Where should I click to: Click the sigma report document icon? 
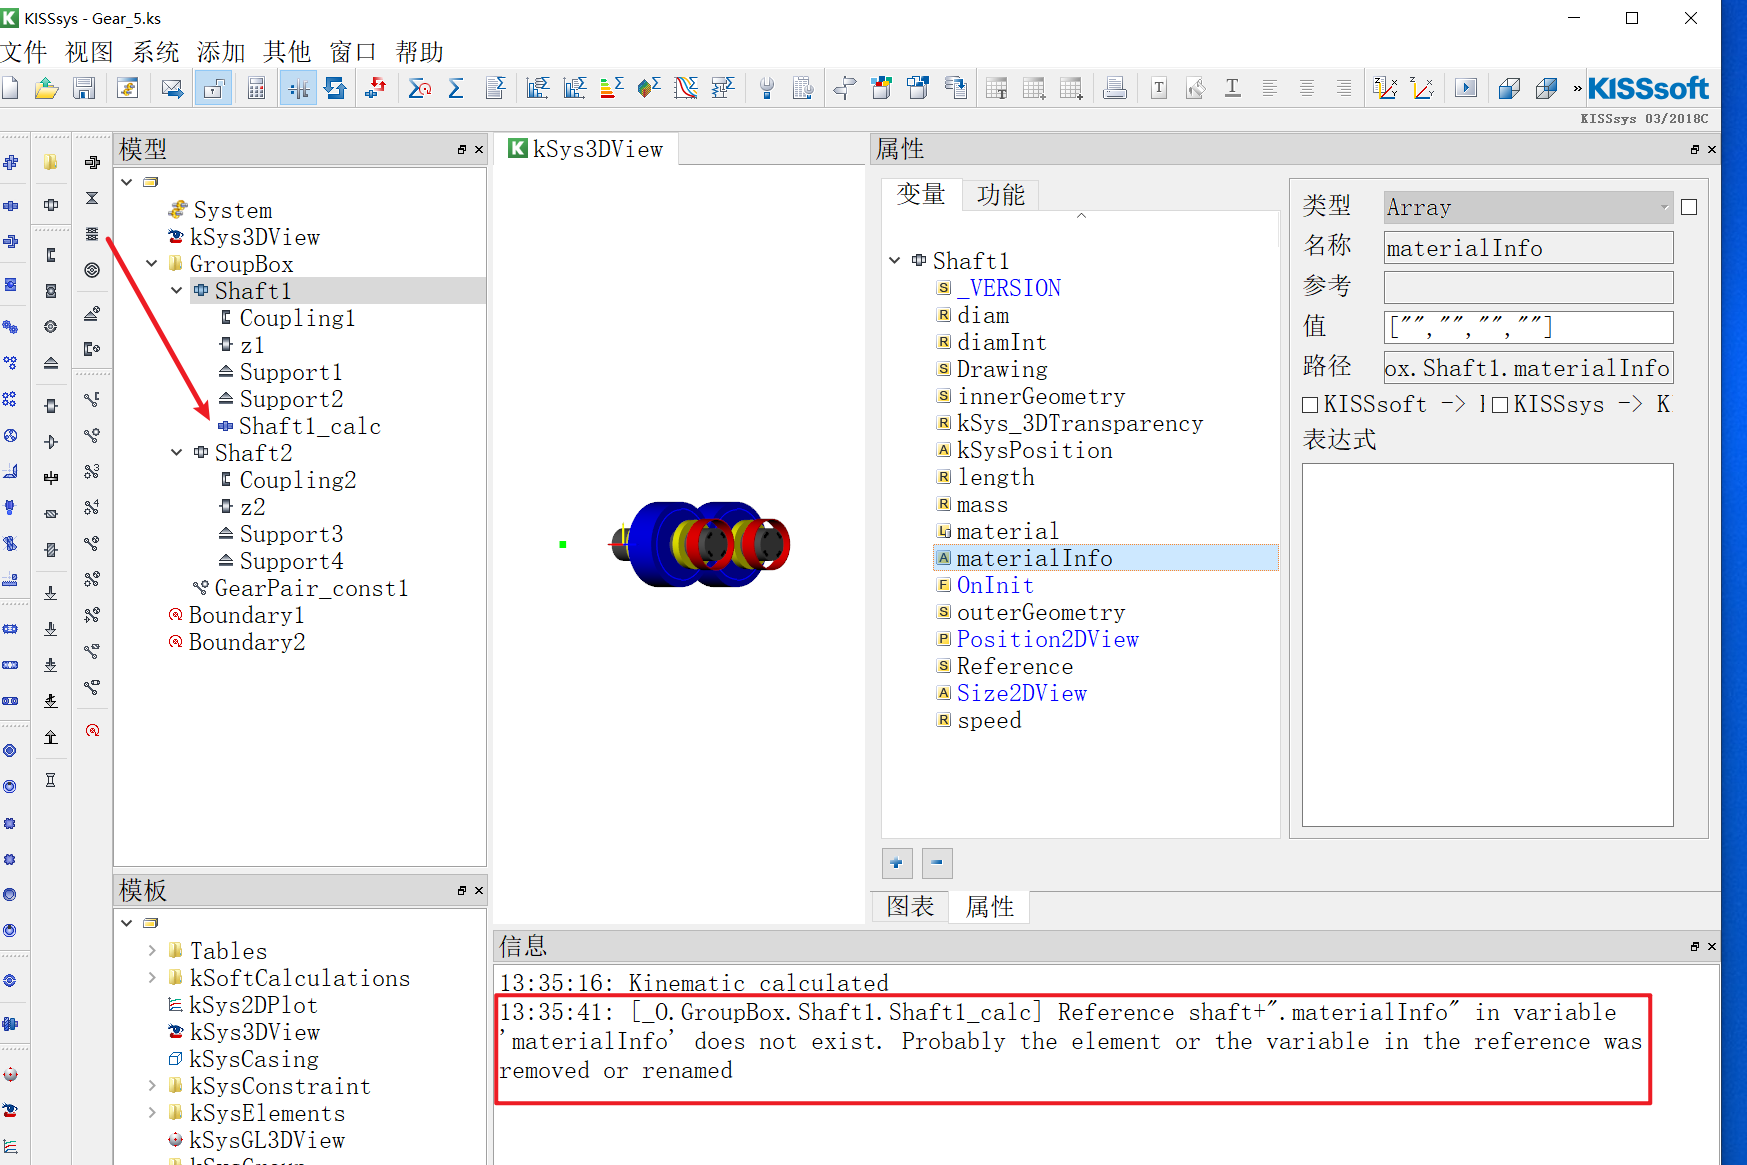point(495,88)
